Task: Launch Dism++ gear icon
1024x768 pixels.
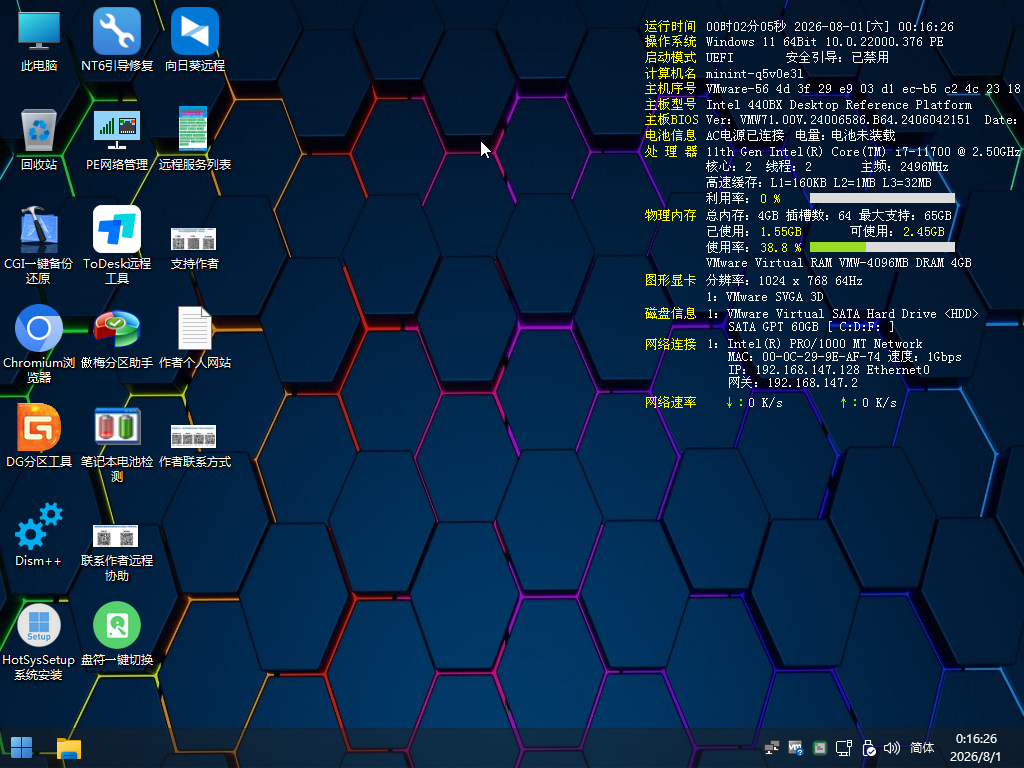Action: [x=39, y=534]
